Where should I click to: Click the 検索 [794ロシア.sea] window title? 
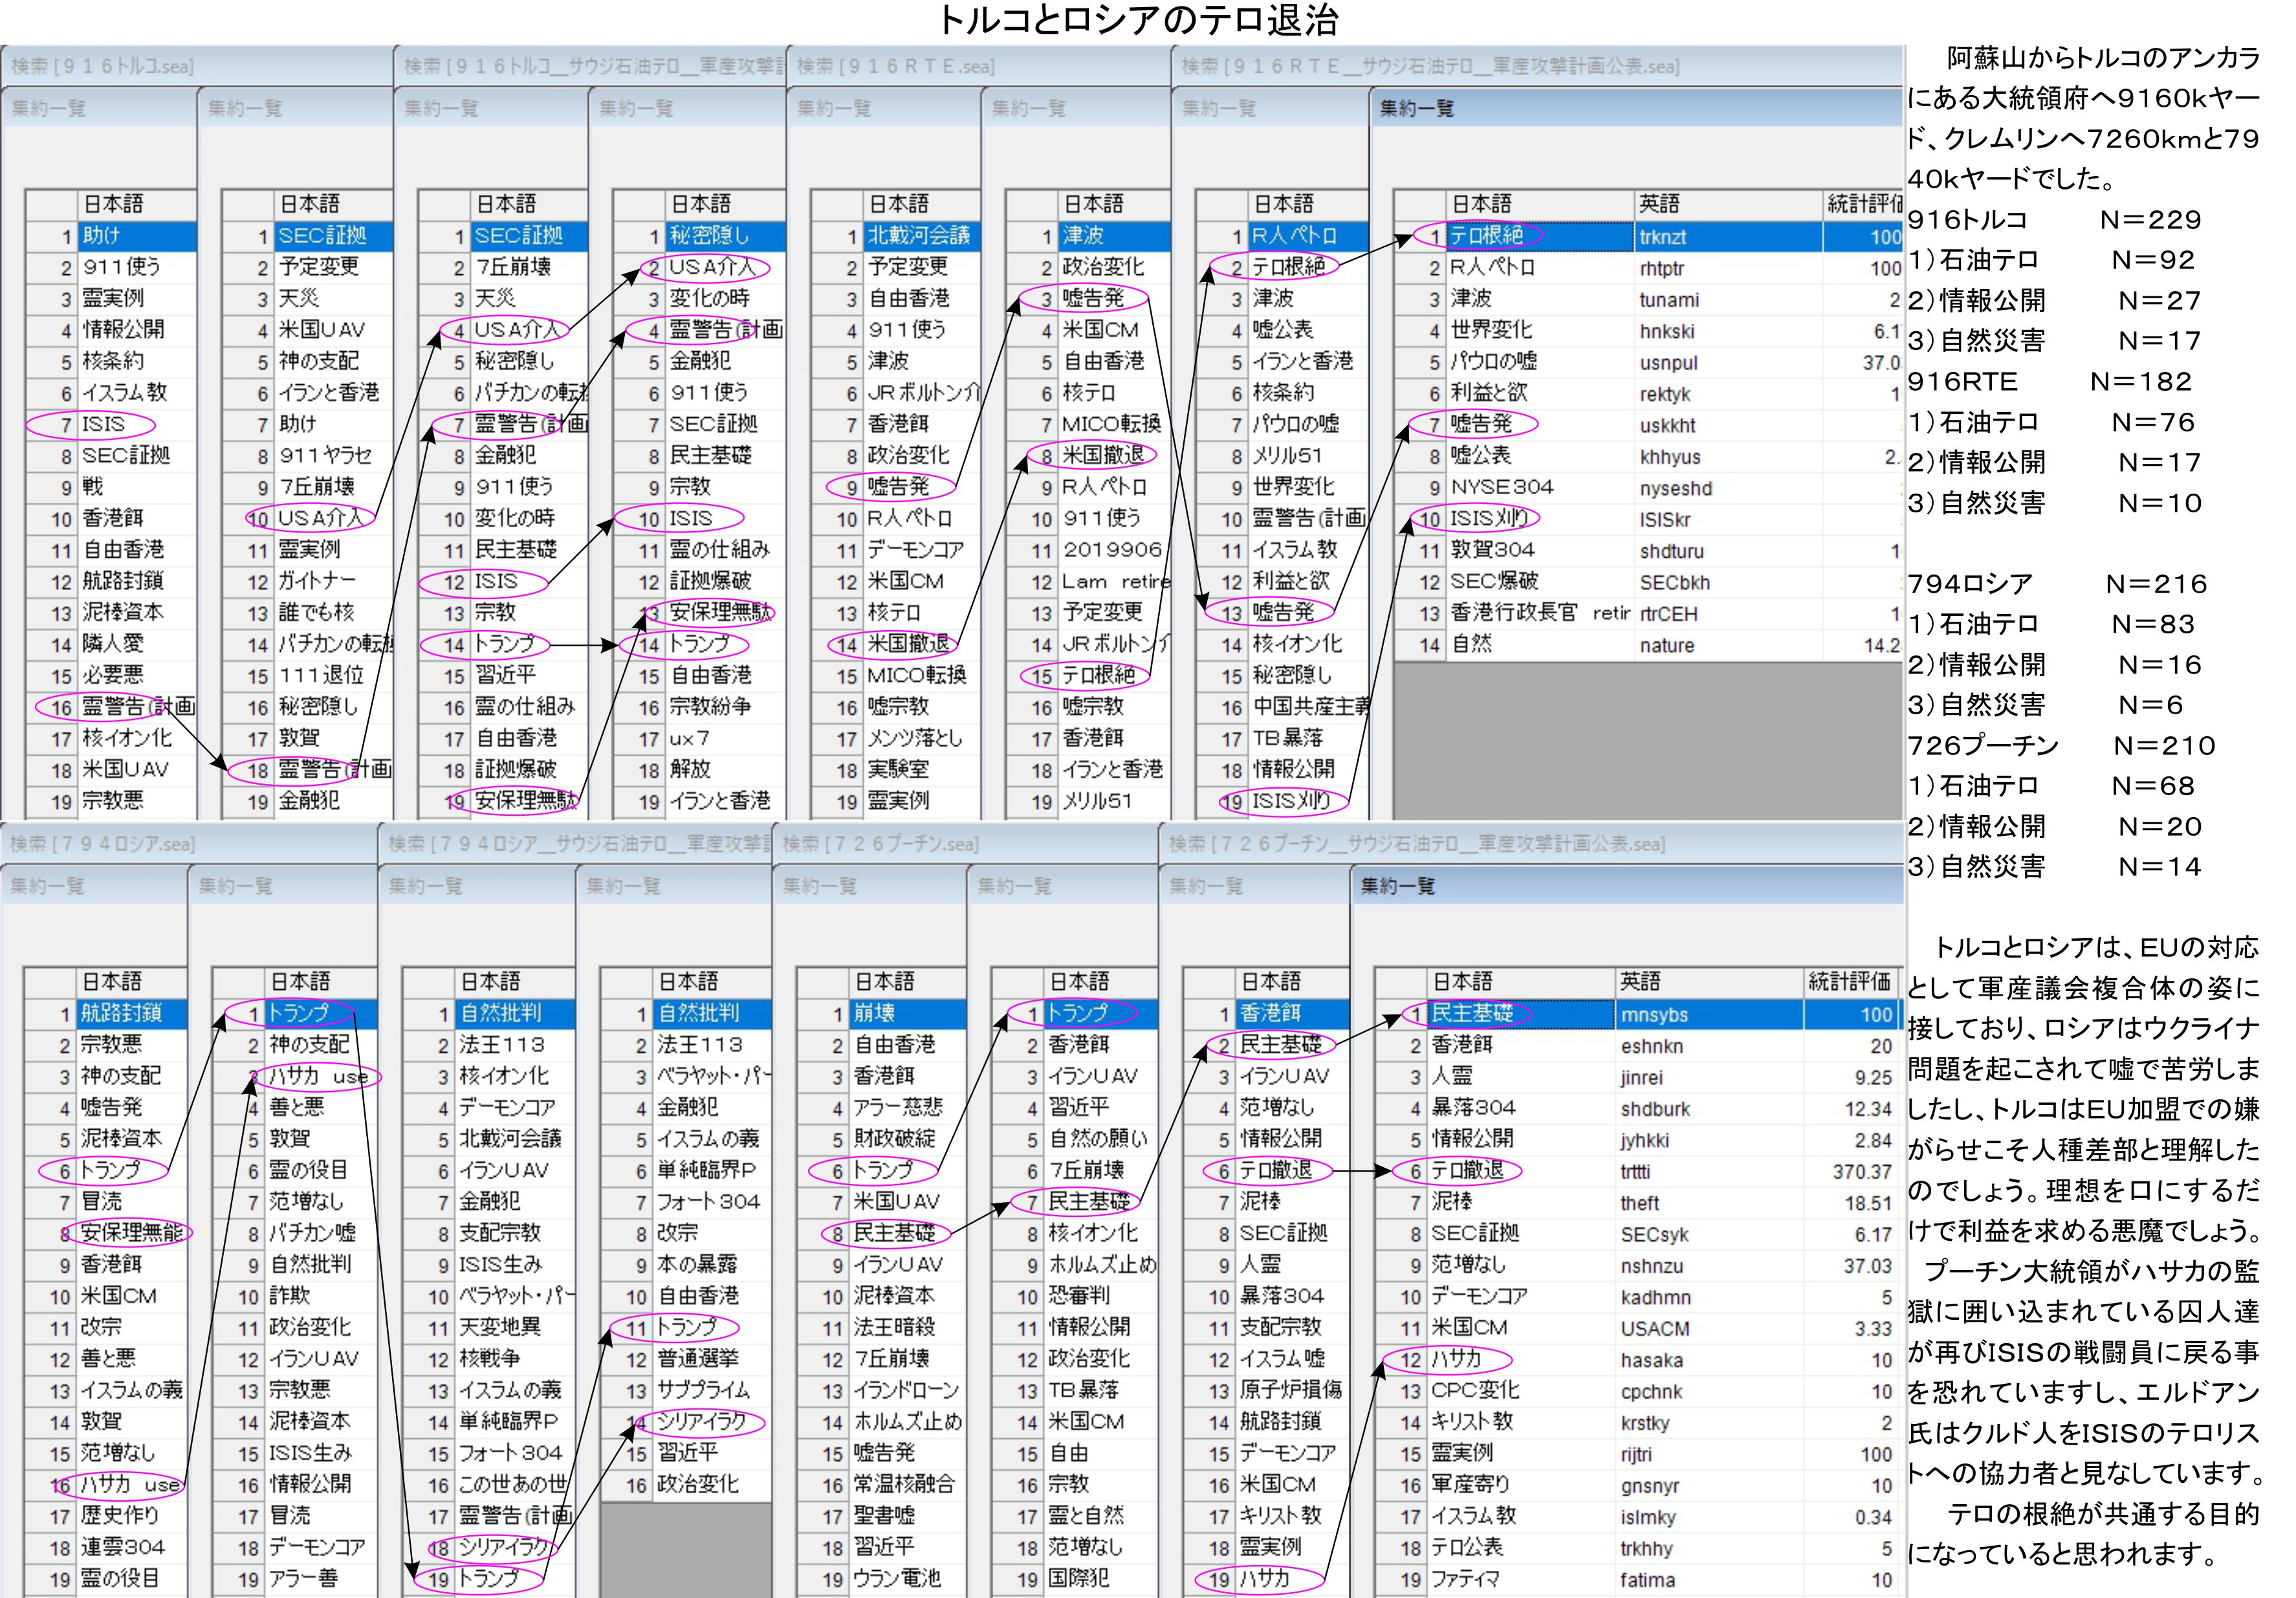tap(103, 844)
